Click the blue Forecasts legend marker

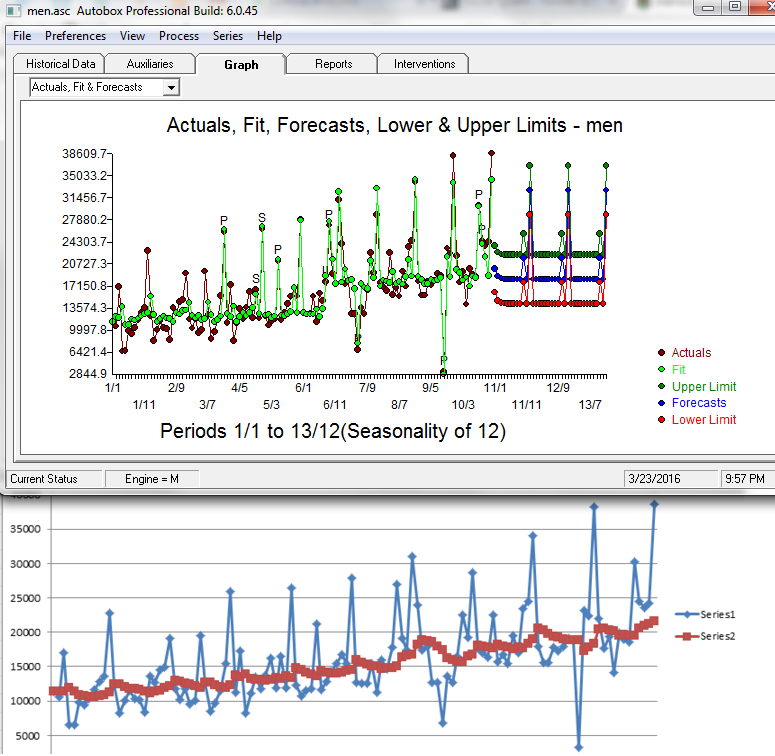(661, 404)
